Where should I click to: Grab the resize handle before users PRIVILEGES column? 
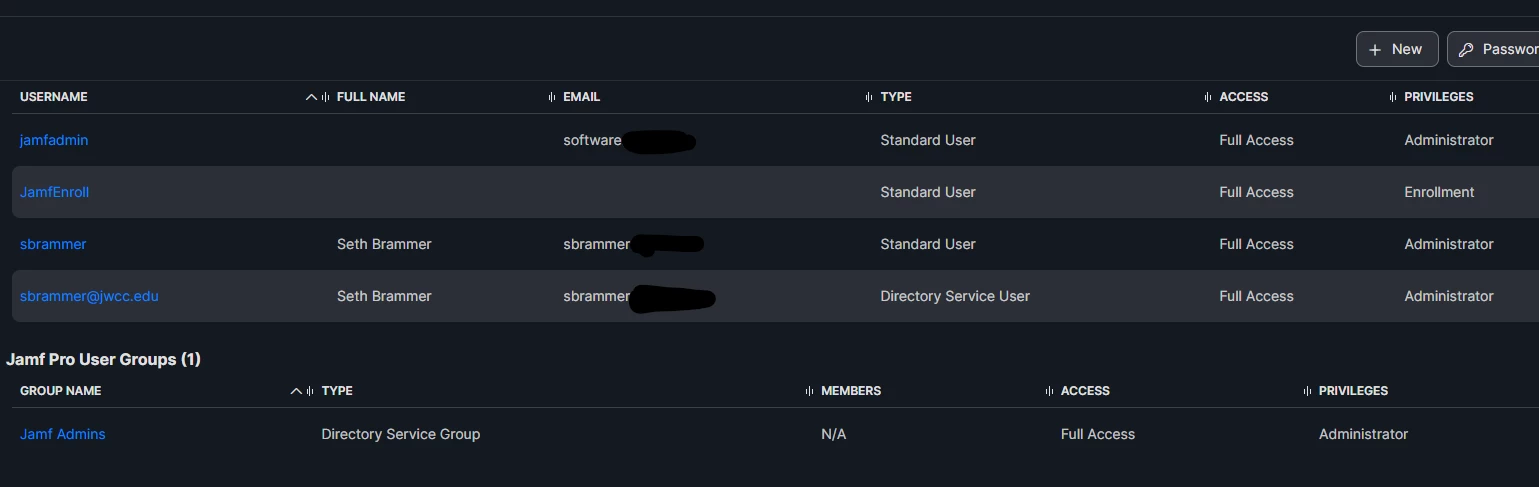coord(1393,97)
